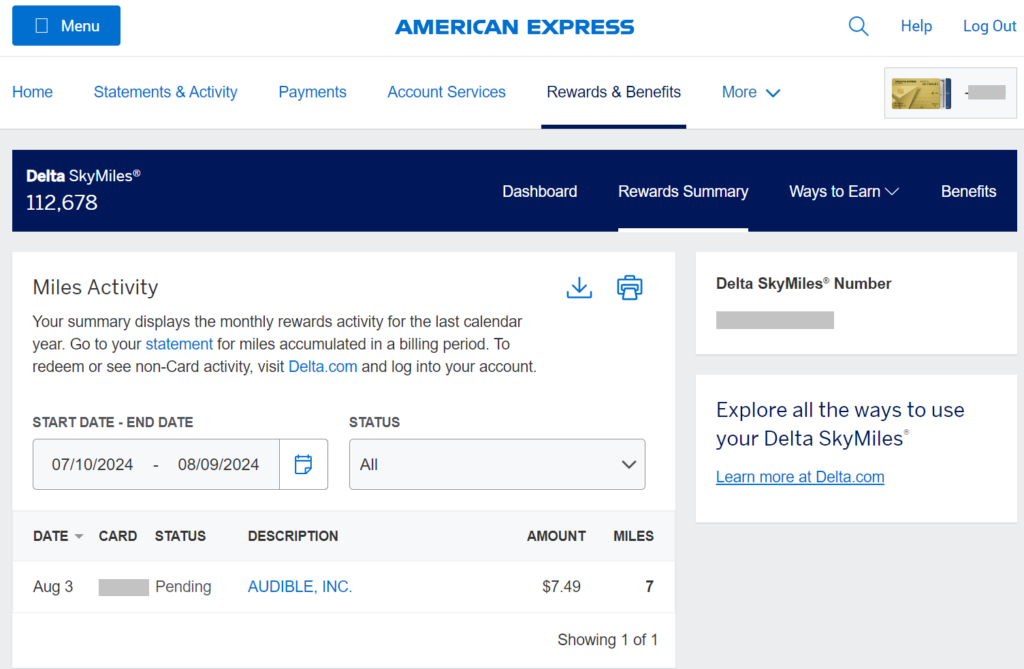Image resolution: width=1024 pixels, height=669 pixels.
Task: Switch to the Dashboard tab
Action: click(x=539, y=191)
